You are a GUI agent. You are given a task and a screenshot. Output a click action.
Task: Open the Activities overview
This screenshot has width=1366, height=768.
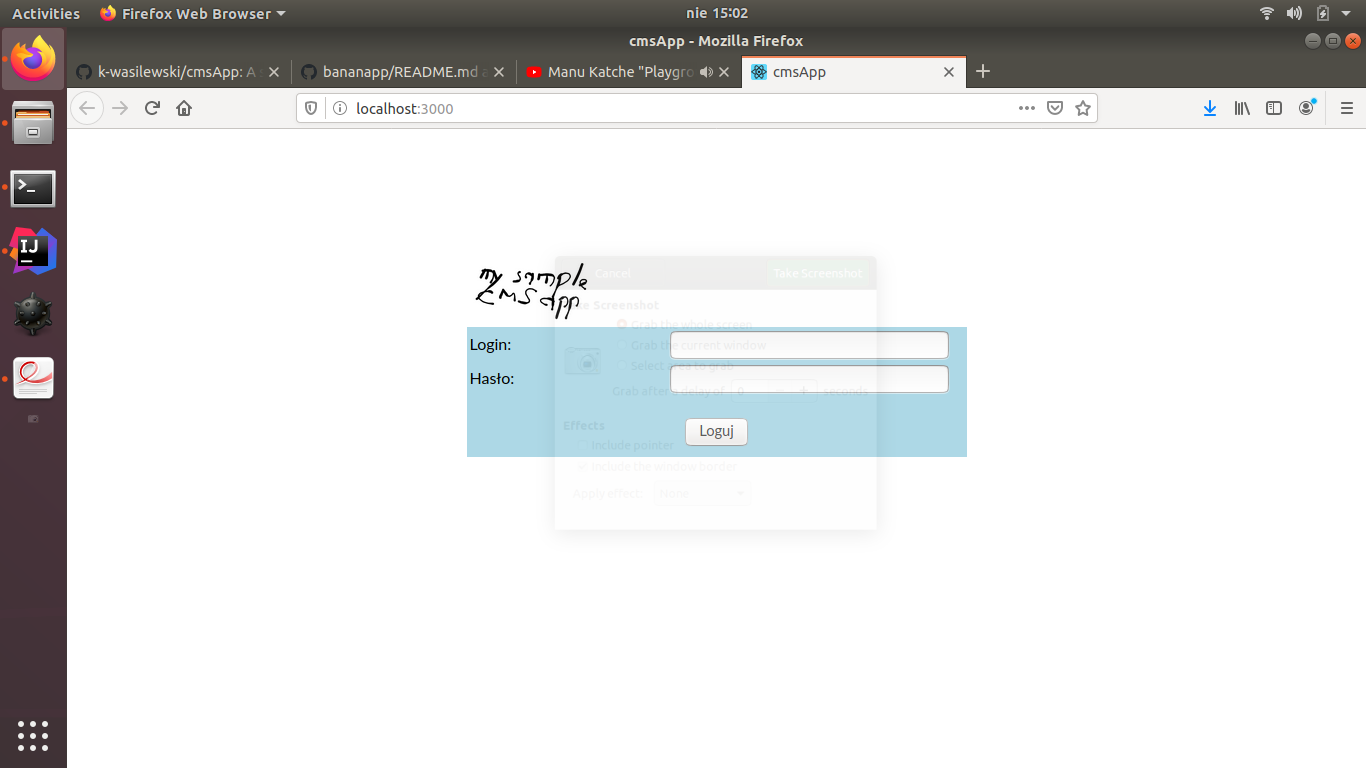[46, 13]
